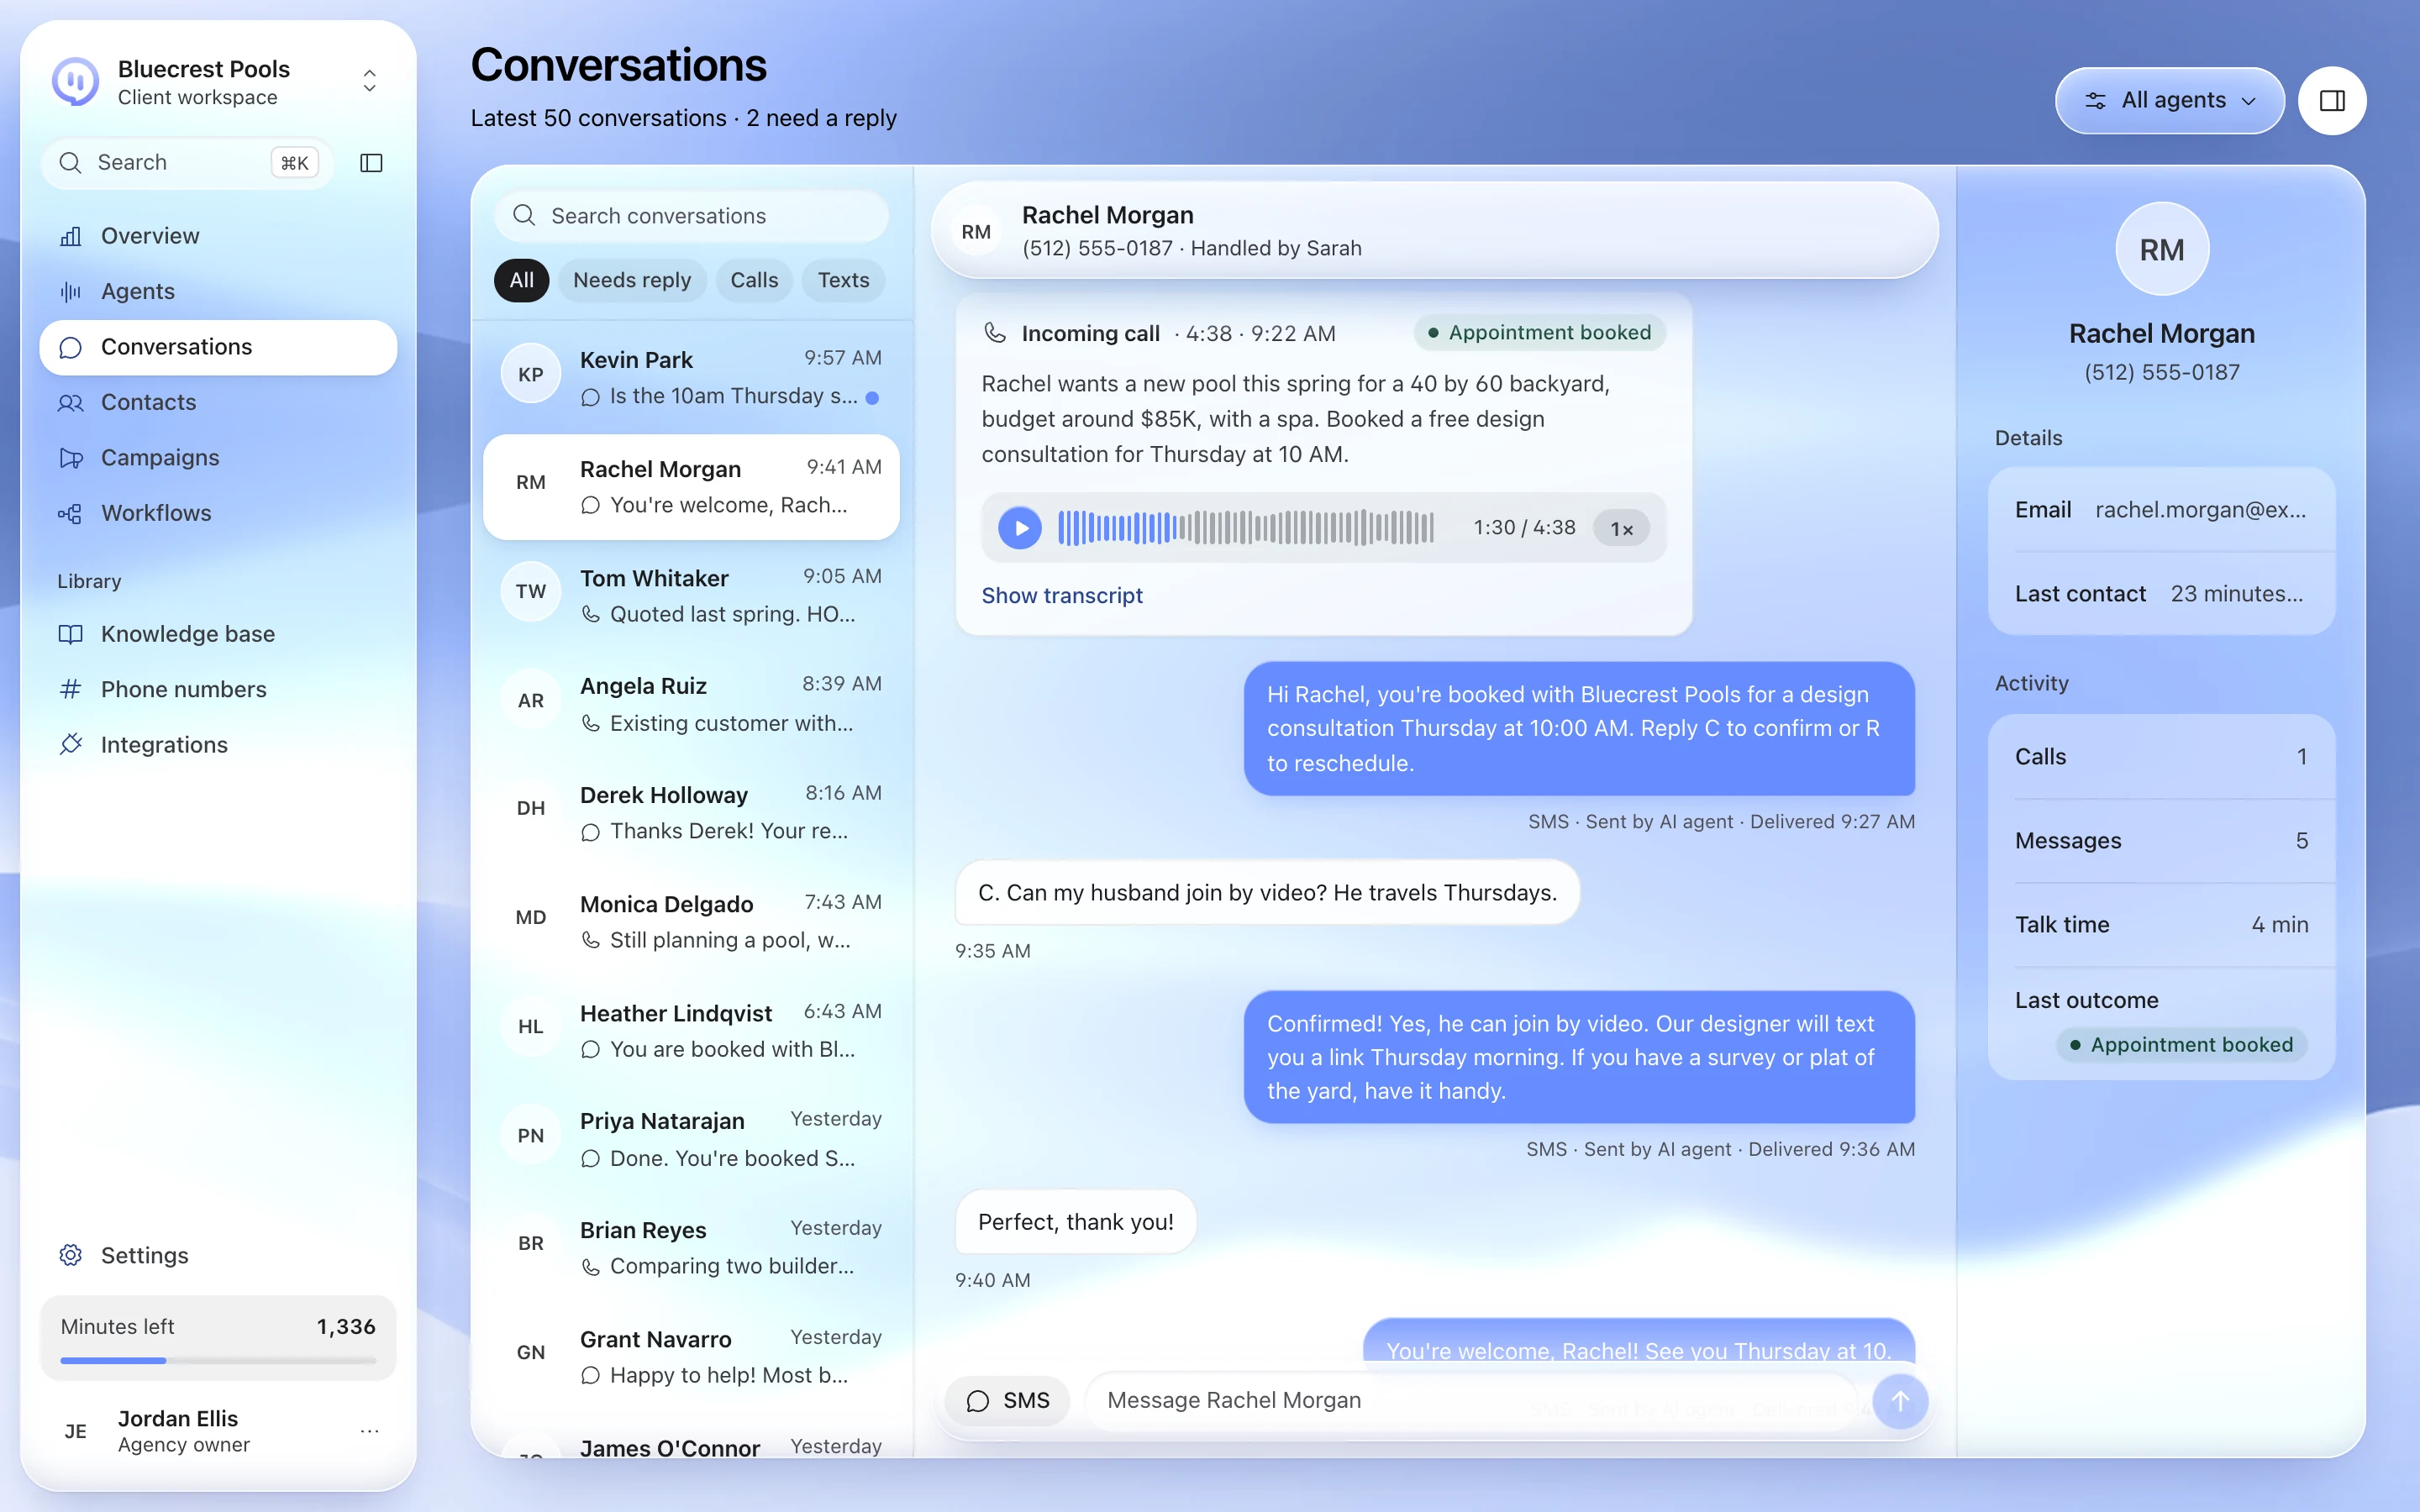
Task: Click the incoming call phone icon
Action: [x=995, y=333]
